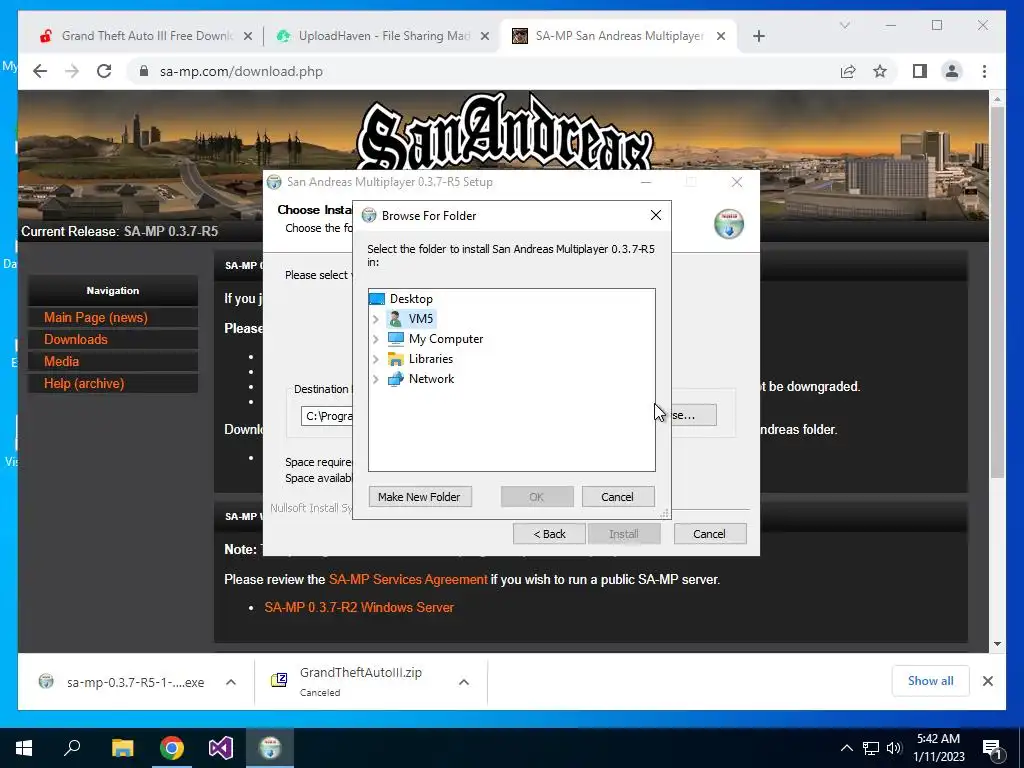Open the volume control in tray
The width and height of the screenshot is (1024, 768).
coord(894,748)
